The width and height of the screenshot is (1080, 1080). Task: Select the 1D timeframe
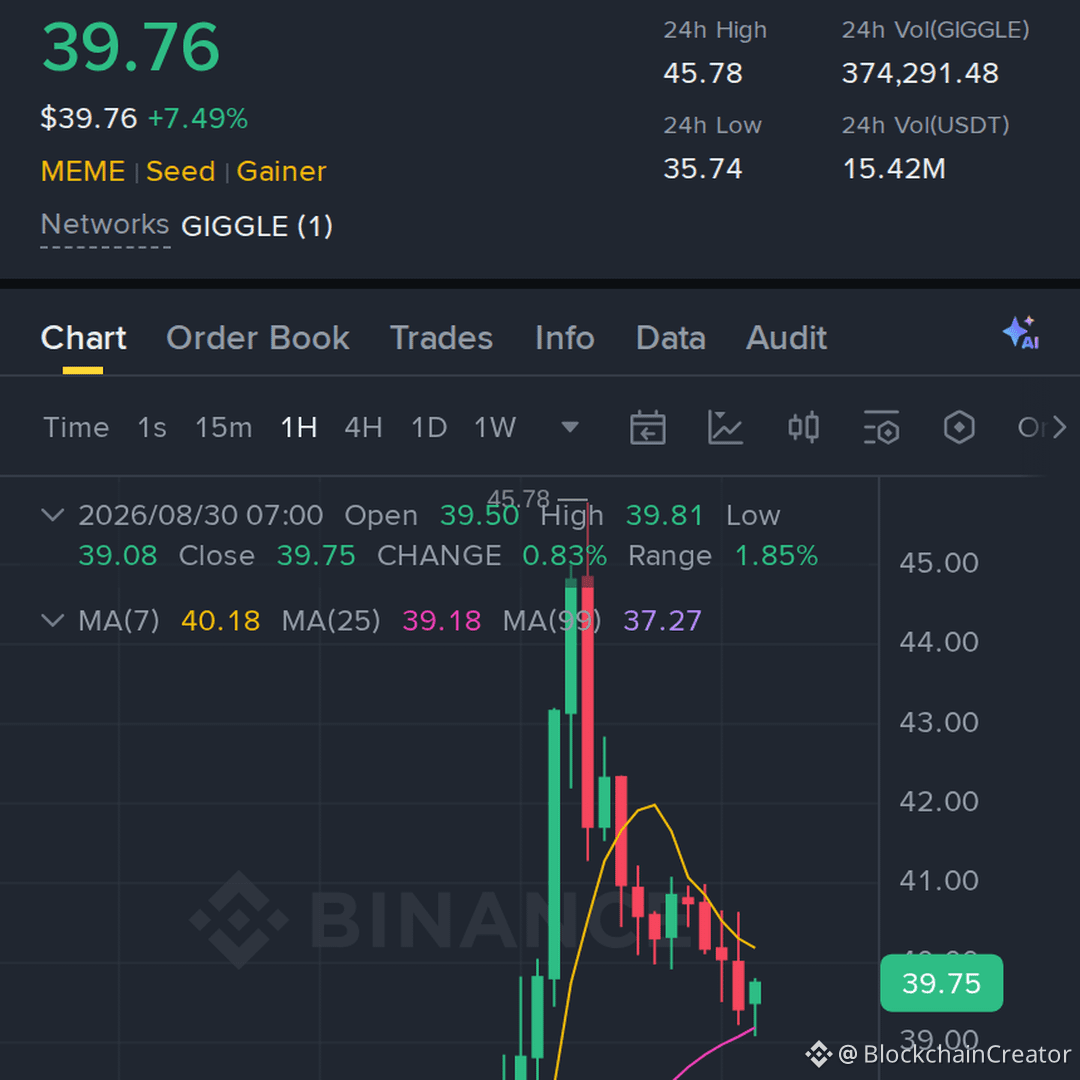[x=429, y=428]
